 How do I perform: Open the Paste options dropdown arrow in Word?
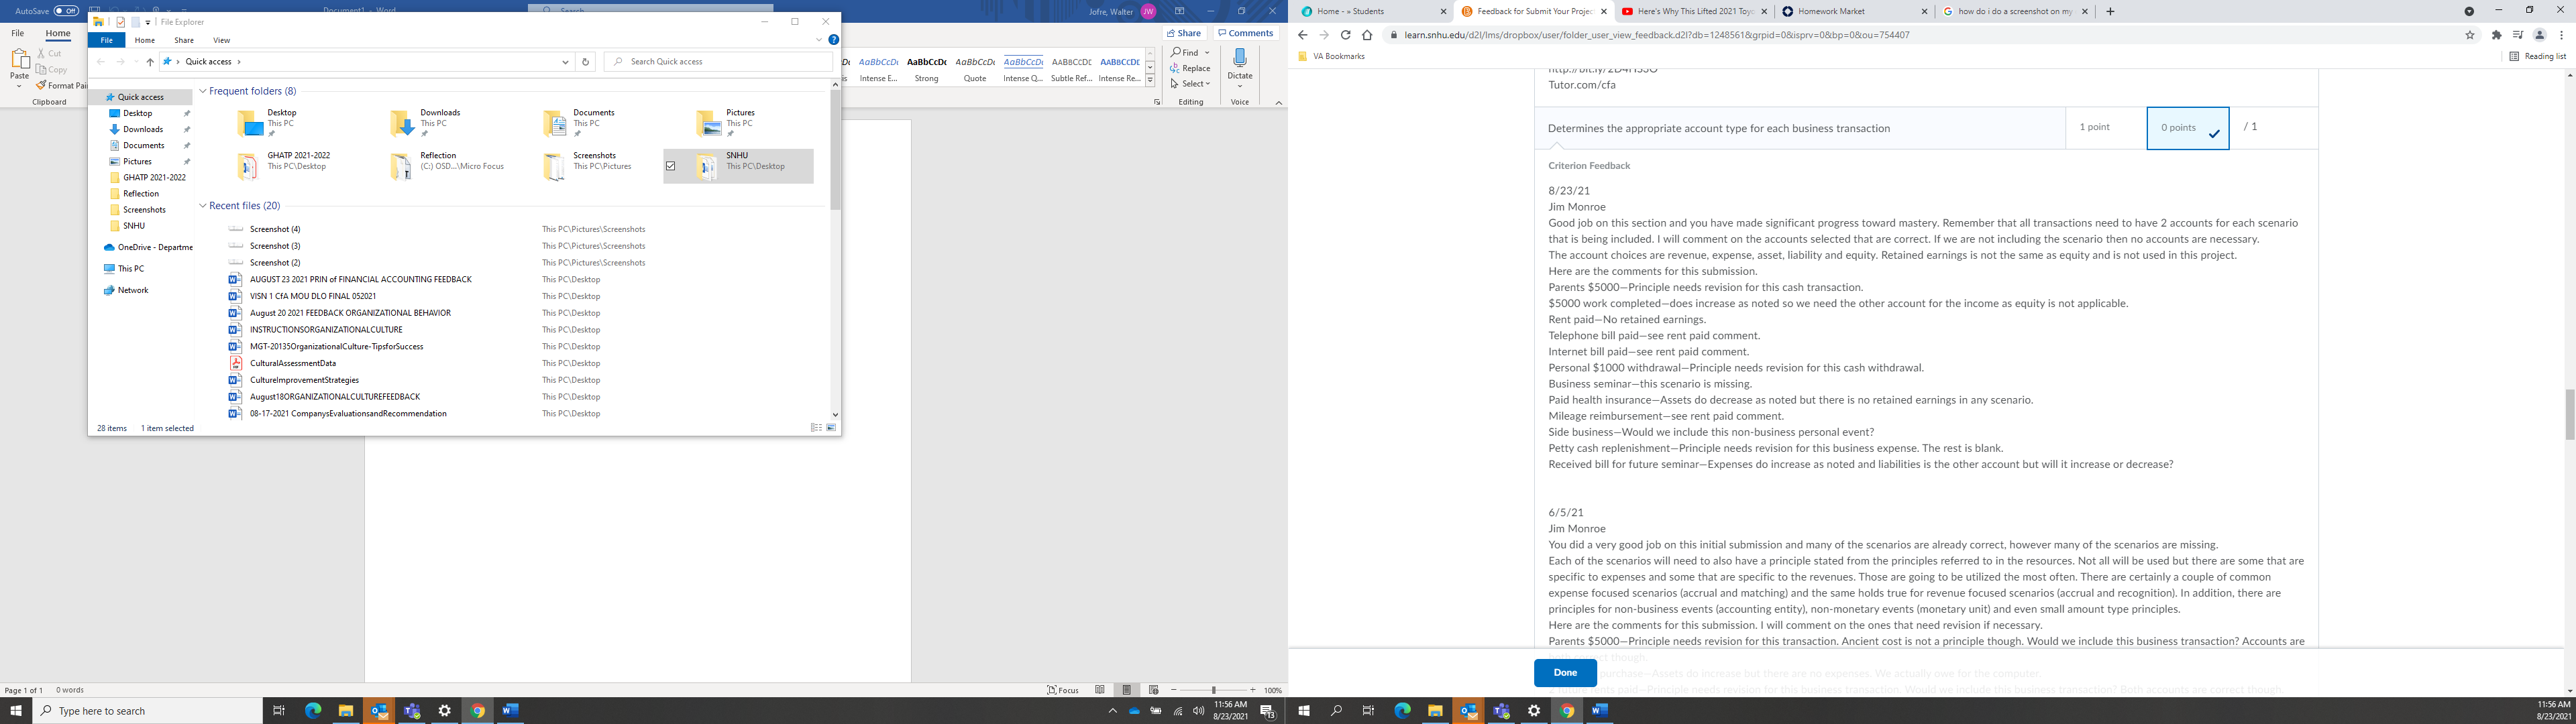(19, 86)
